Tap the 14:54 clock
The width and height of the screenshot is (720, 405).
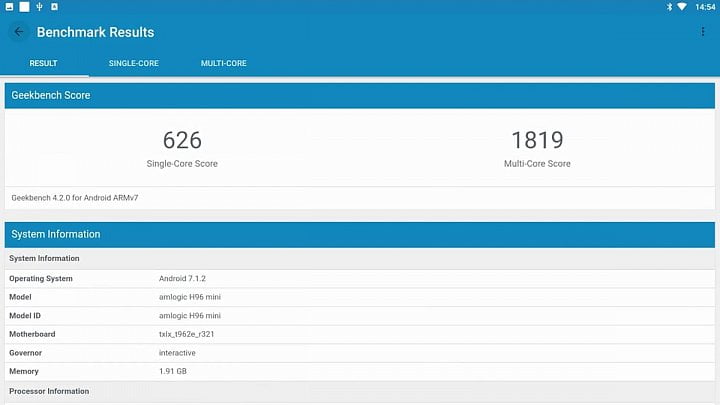click(x=705, y=7)
